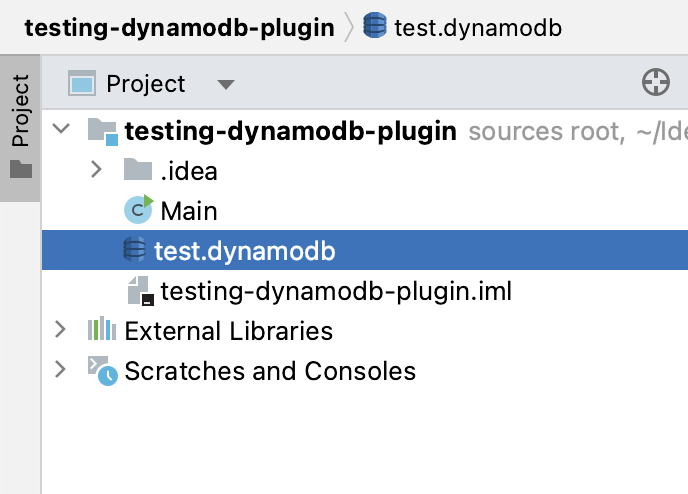Click the External Libraries bars icon

[x=102, y=329]
